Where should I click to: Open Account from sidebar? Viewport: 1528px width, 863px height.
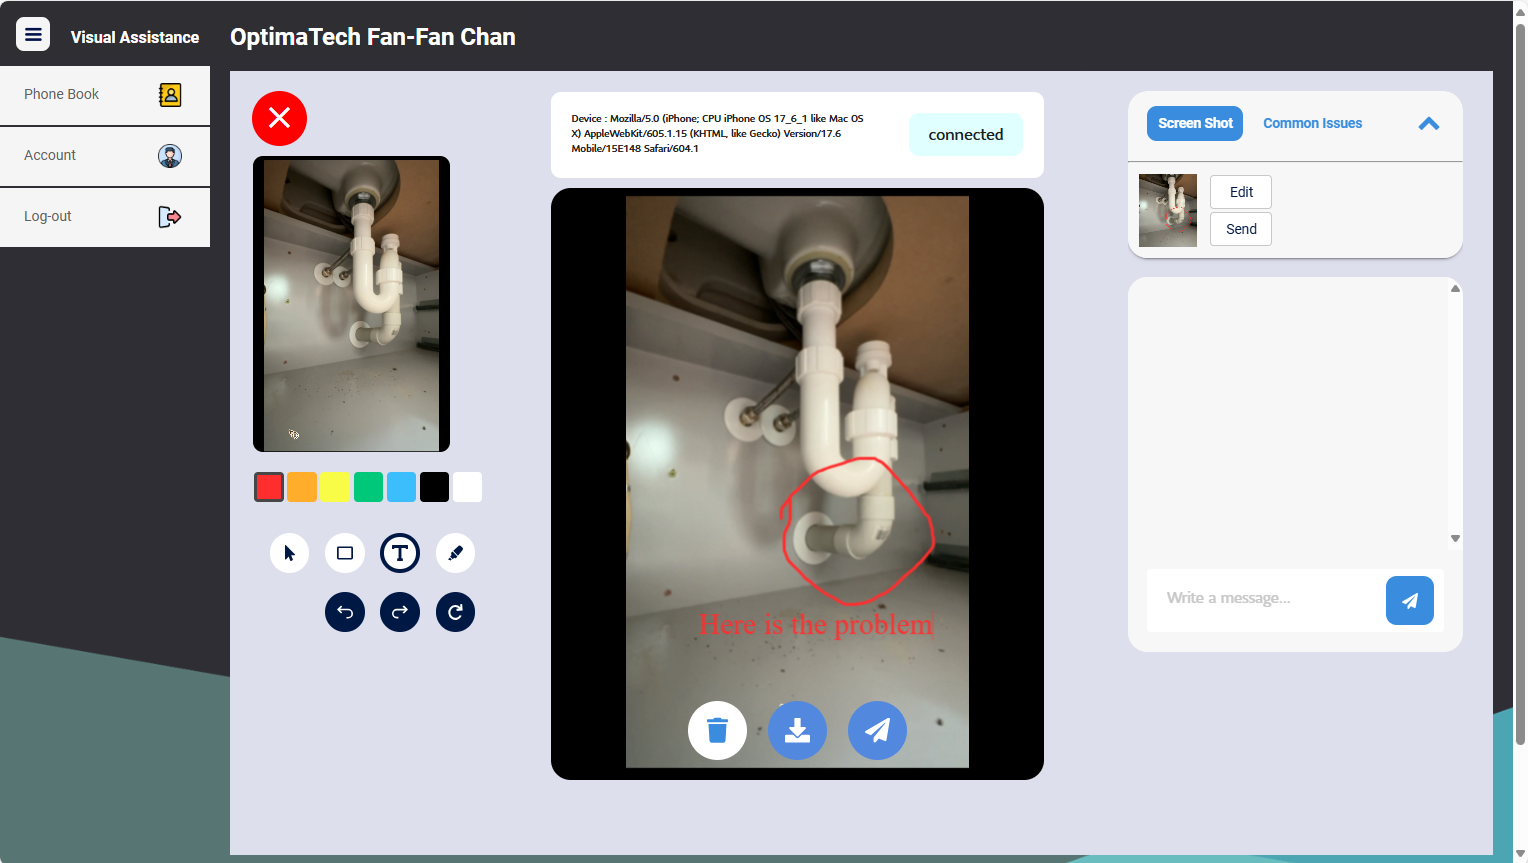point(105,156)
